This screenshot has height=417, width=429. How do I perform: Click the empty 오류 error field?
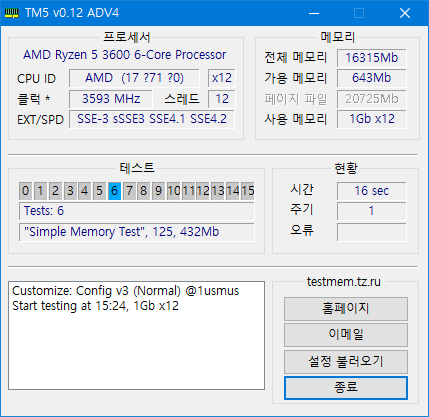coord(372,232)
